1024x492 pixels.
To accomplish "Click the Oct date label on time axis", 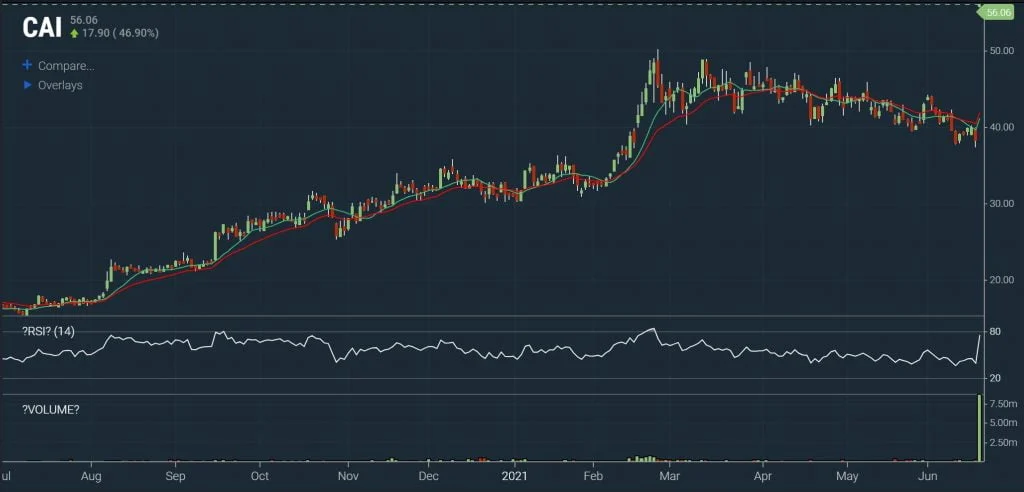I will [x=260, y=474].
